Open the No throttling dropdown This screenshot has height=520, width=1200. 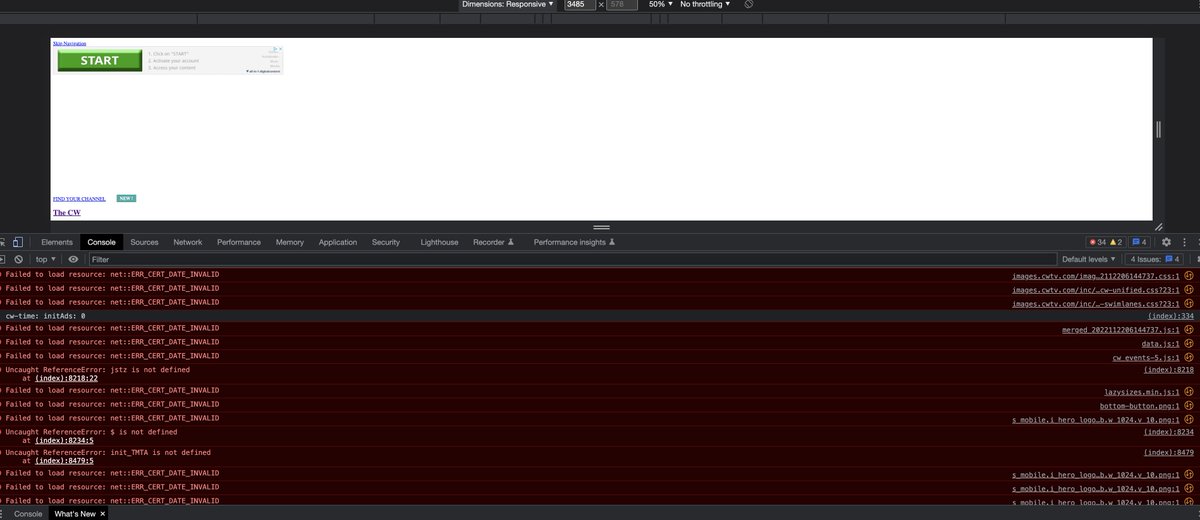click(x=705, y=4)
